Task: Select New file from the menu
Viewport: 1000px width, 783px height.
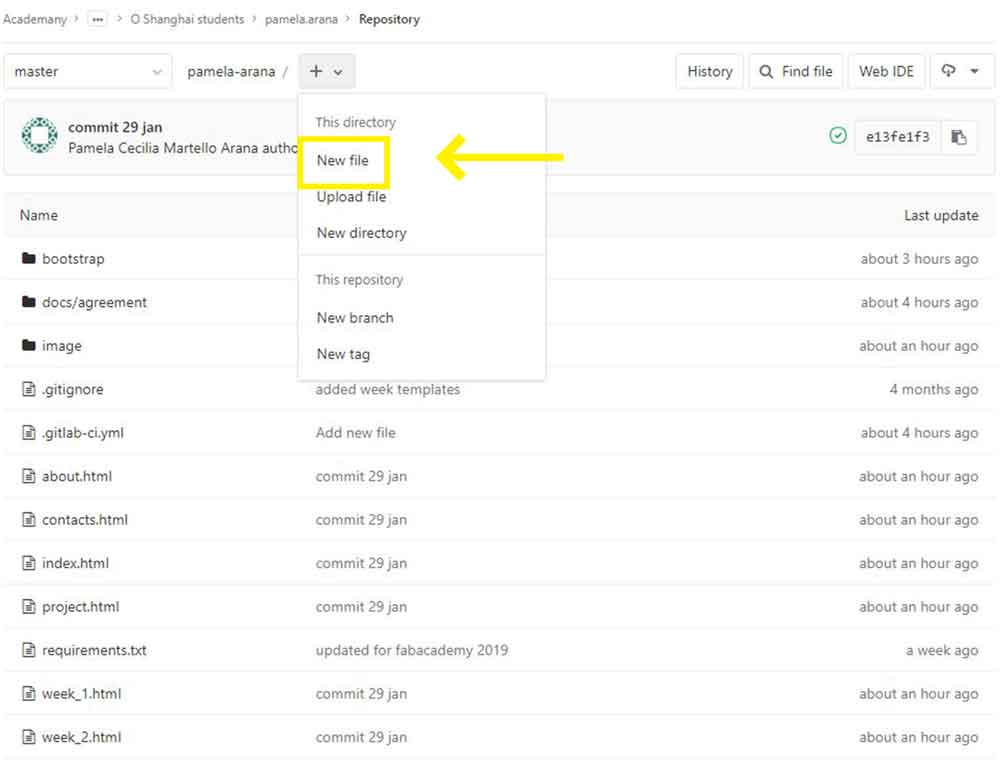Action: [x=343, y=160]
